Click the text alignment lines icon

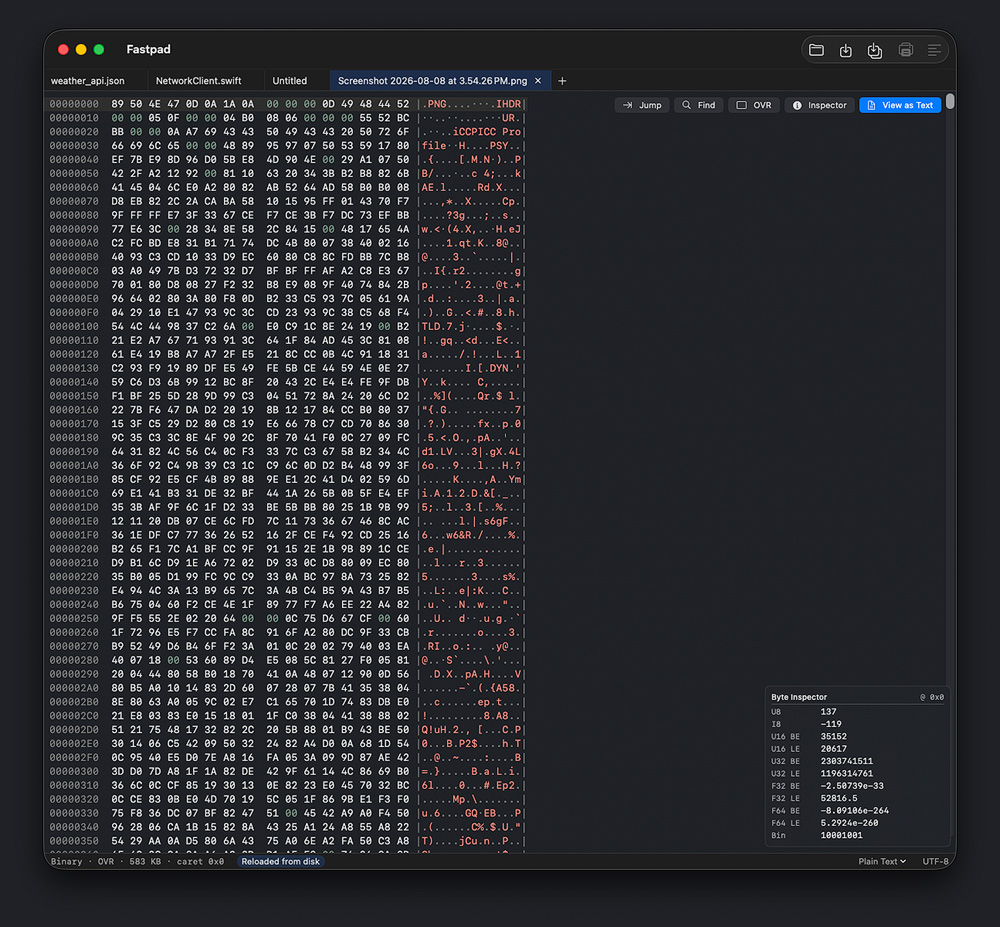(x=934, y=50)
